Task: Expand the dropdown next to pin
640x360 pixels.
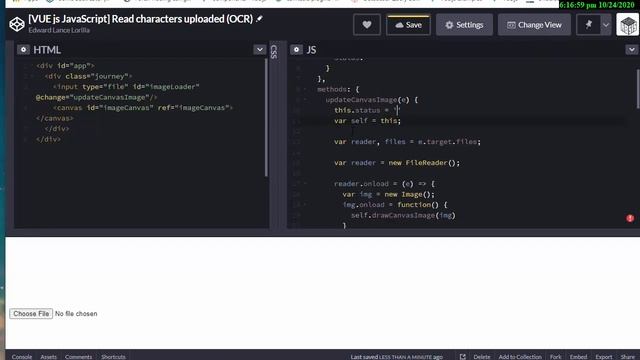Action: click(x=606, y=25)
